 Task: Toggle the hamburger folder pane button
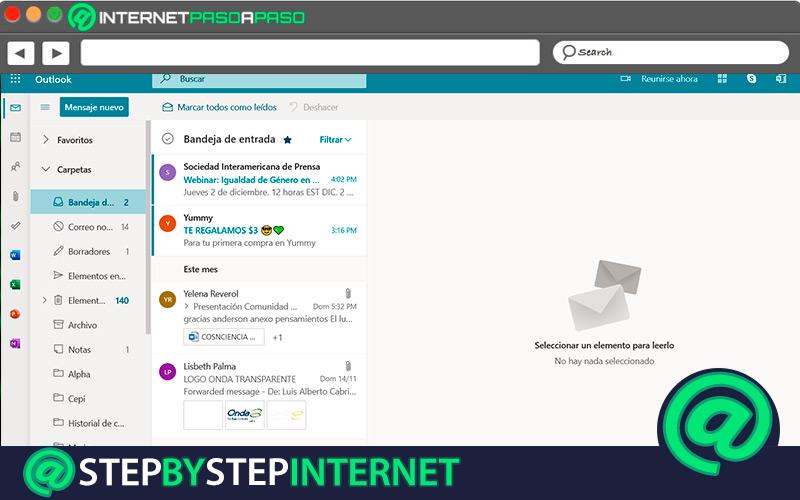point(45,107)
